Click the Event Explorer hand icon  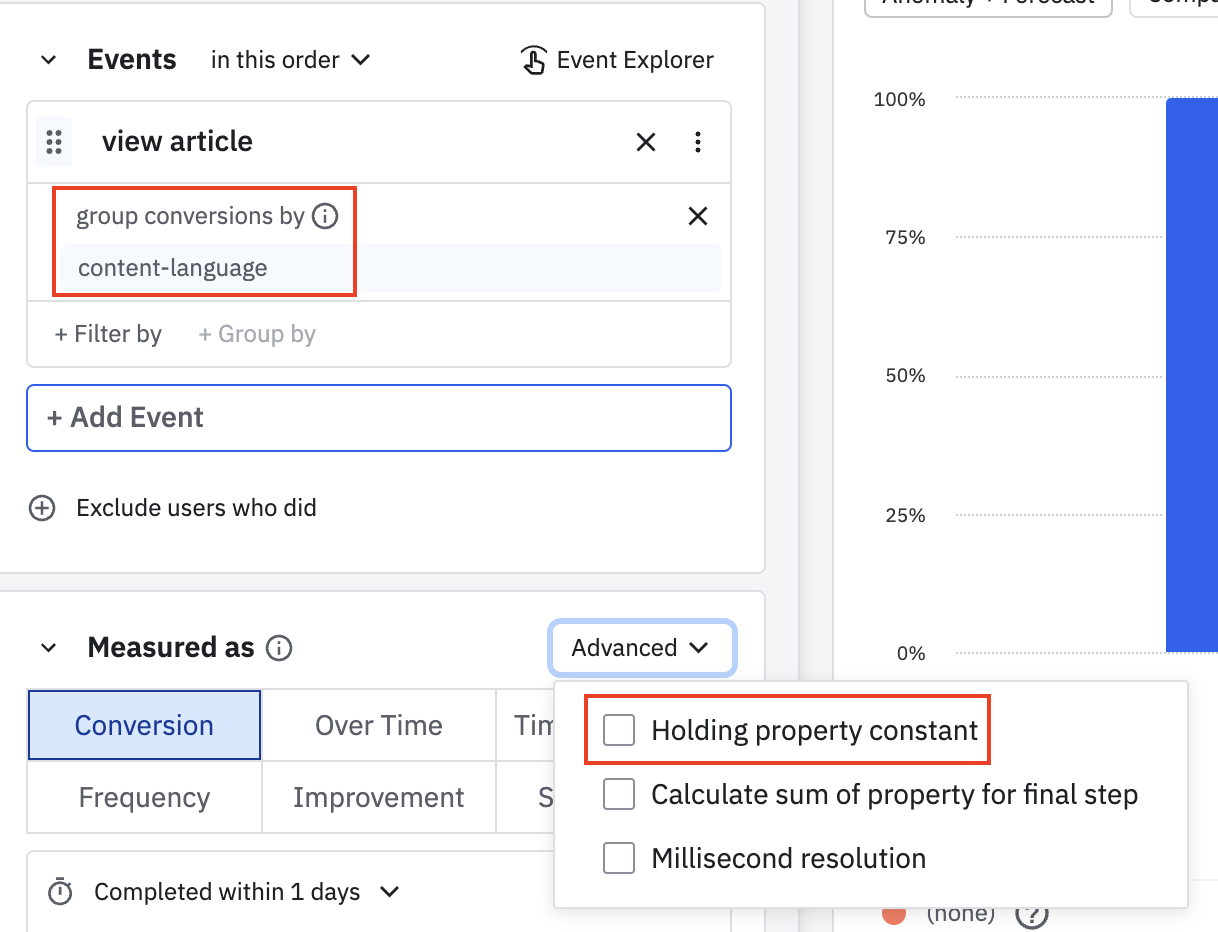[533, 60]
